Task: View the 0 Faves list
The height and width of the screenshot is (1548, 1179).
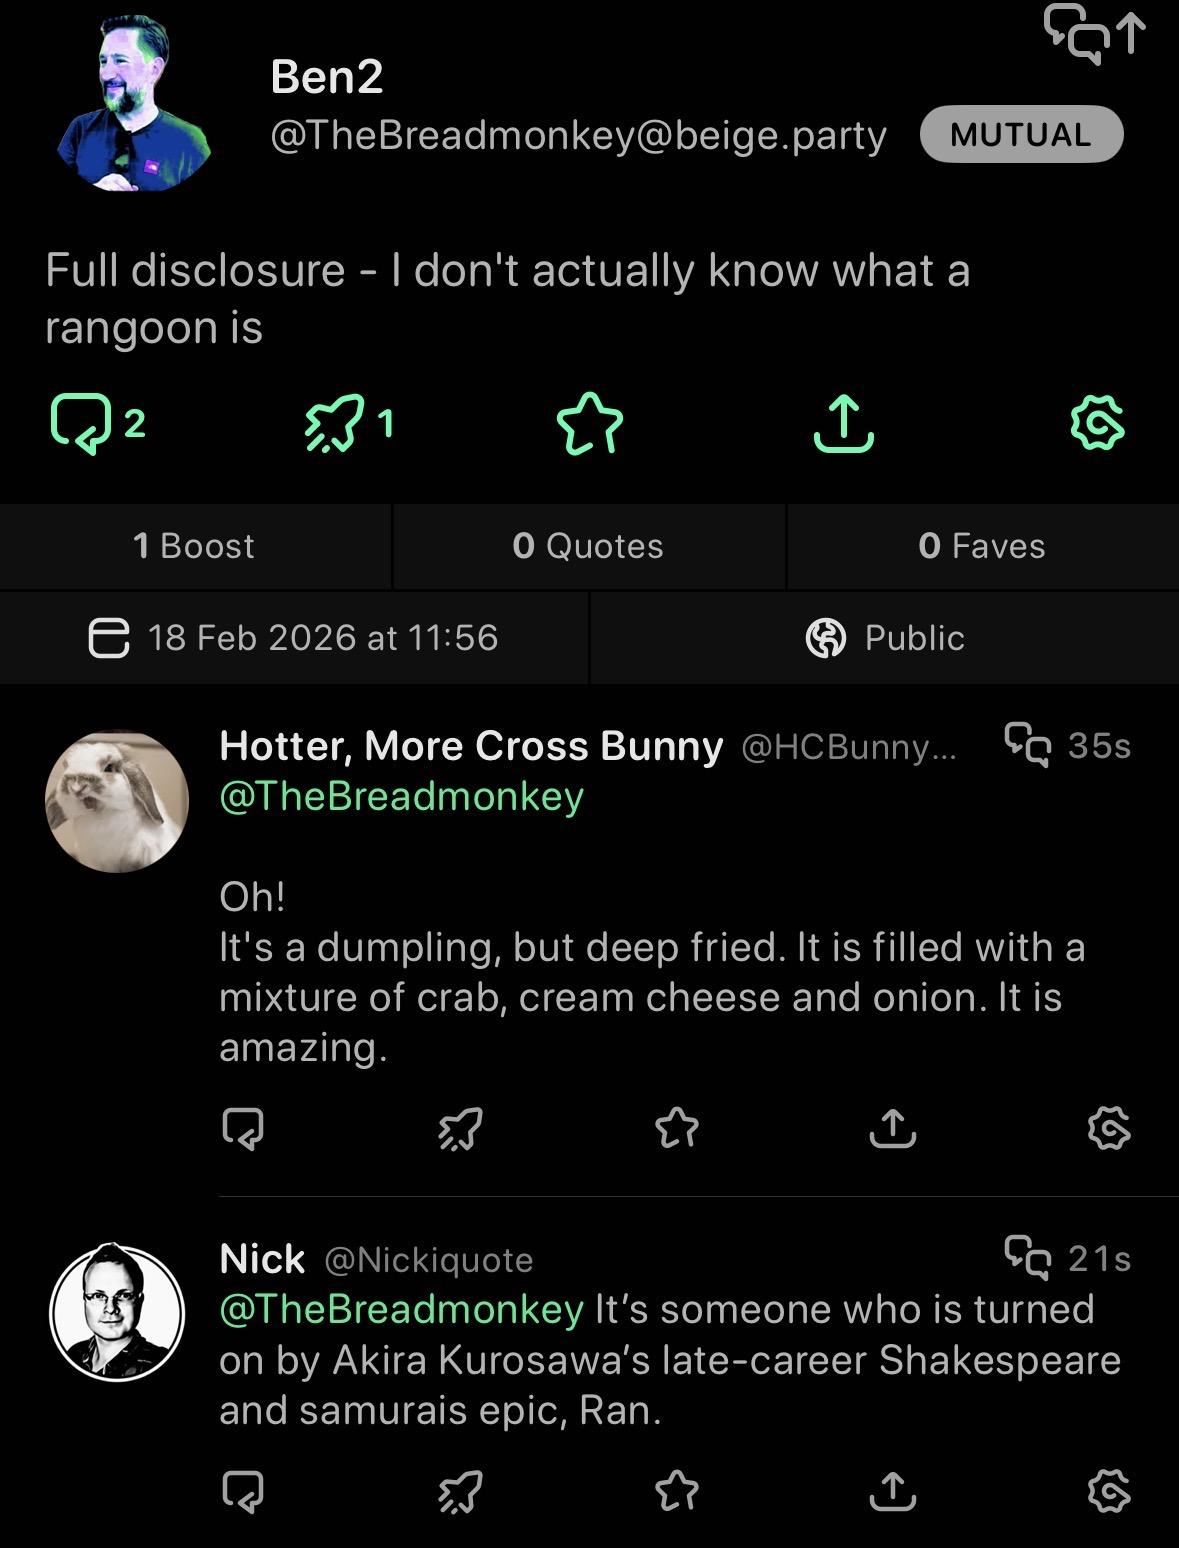Action: pyautogui.click(x=982, y=546)
